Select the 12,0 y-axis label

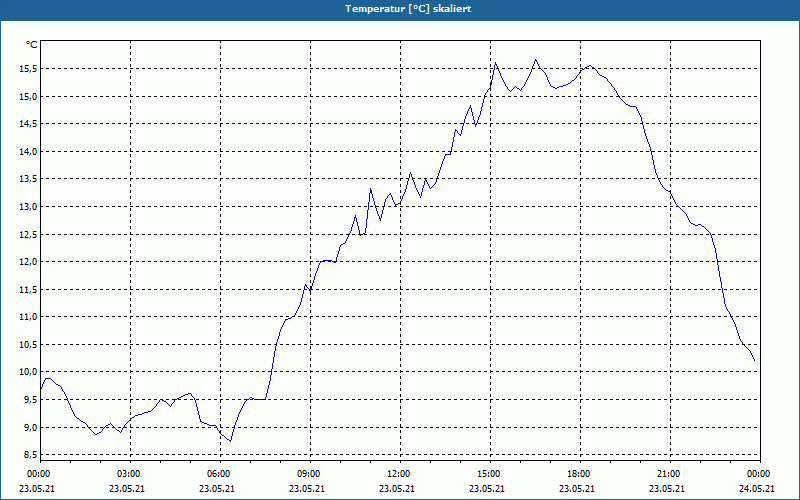click(x=28, y=262)
